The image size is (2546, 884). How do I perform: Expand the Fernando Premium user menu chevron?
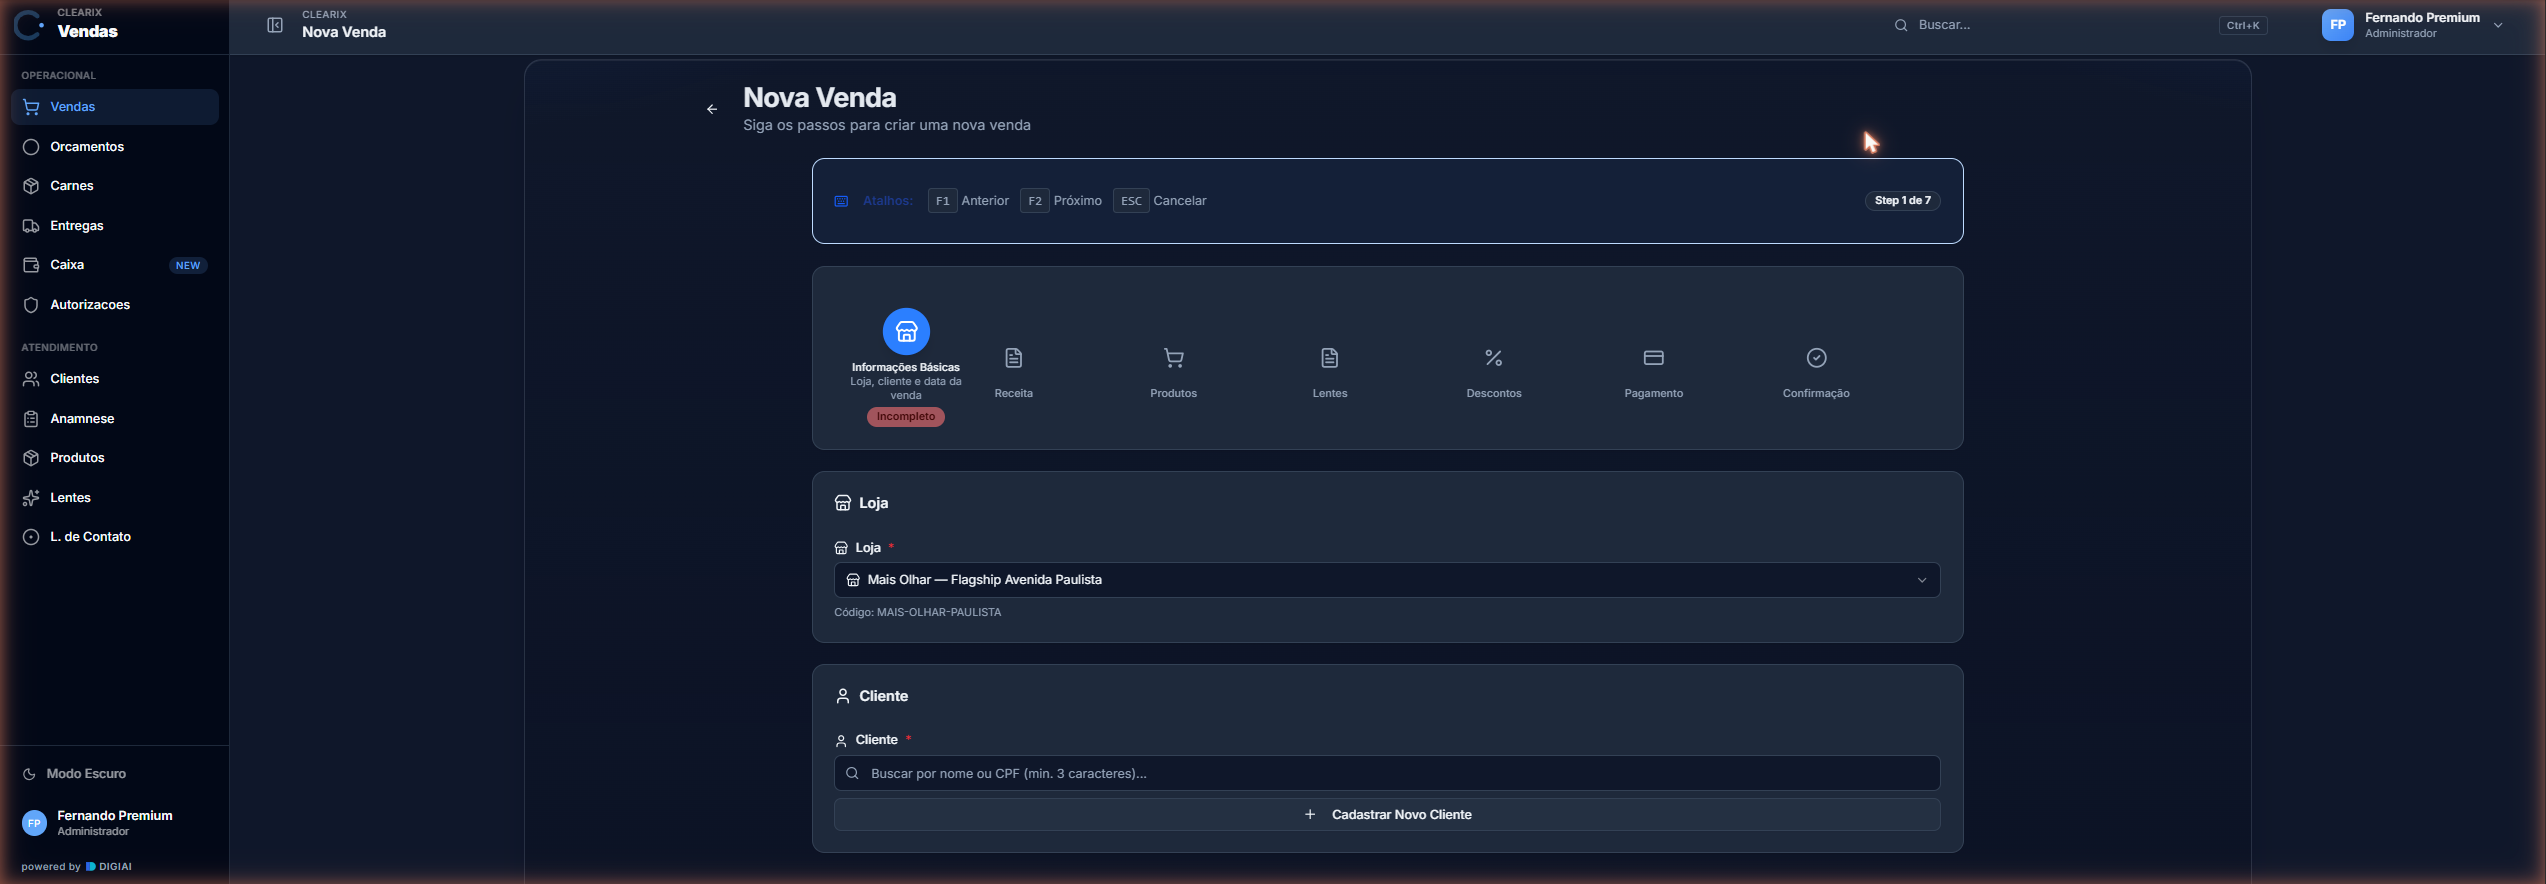2498,25
